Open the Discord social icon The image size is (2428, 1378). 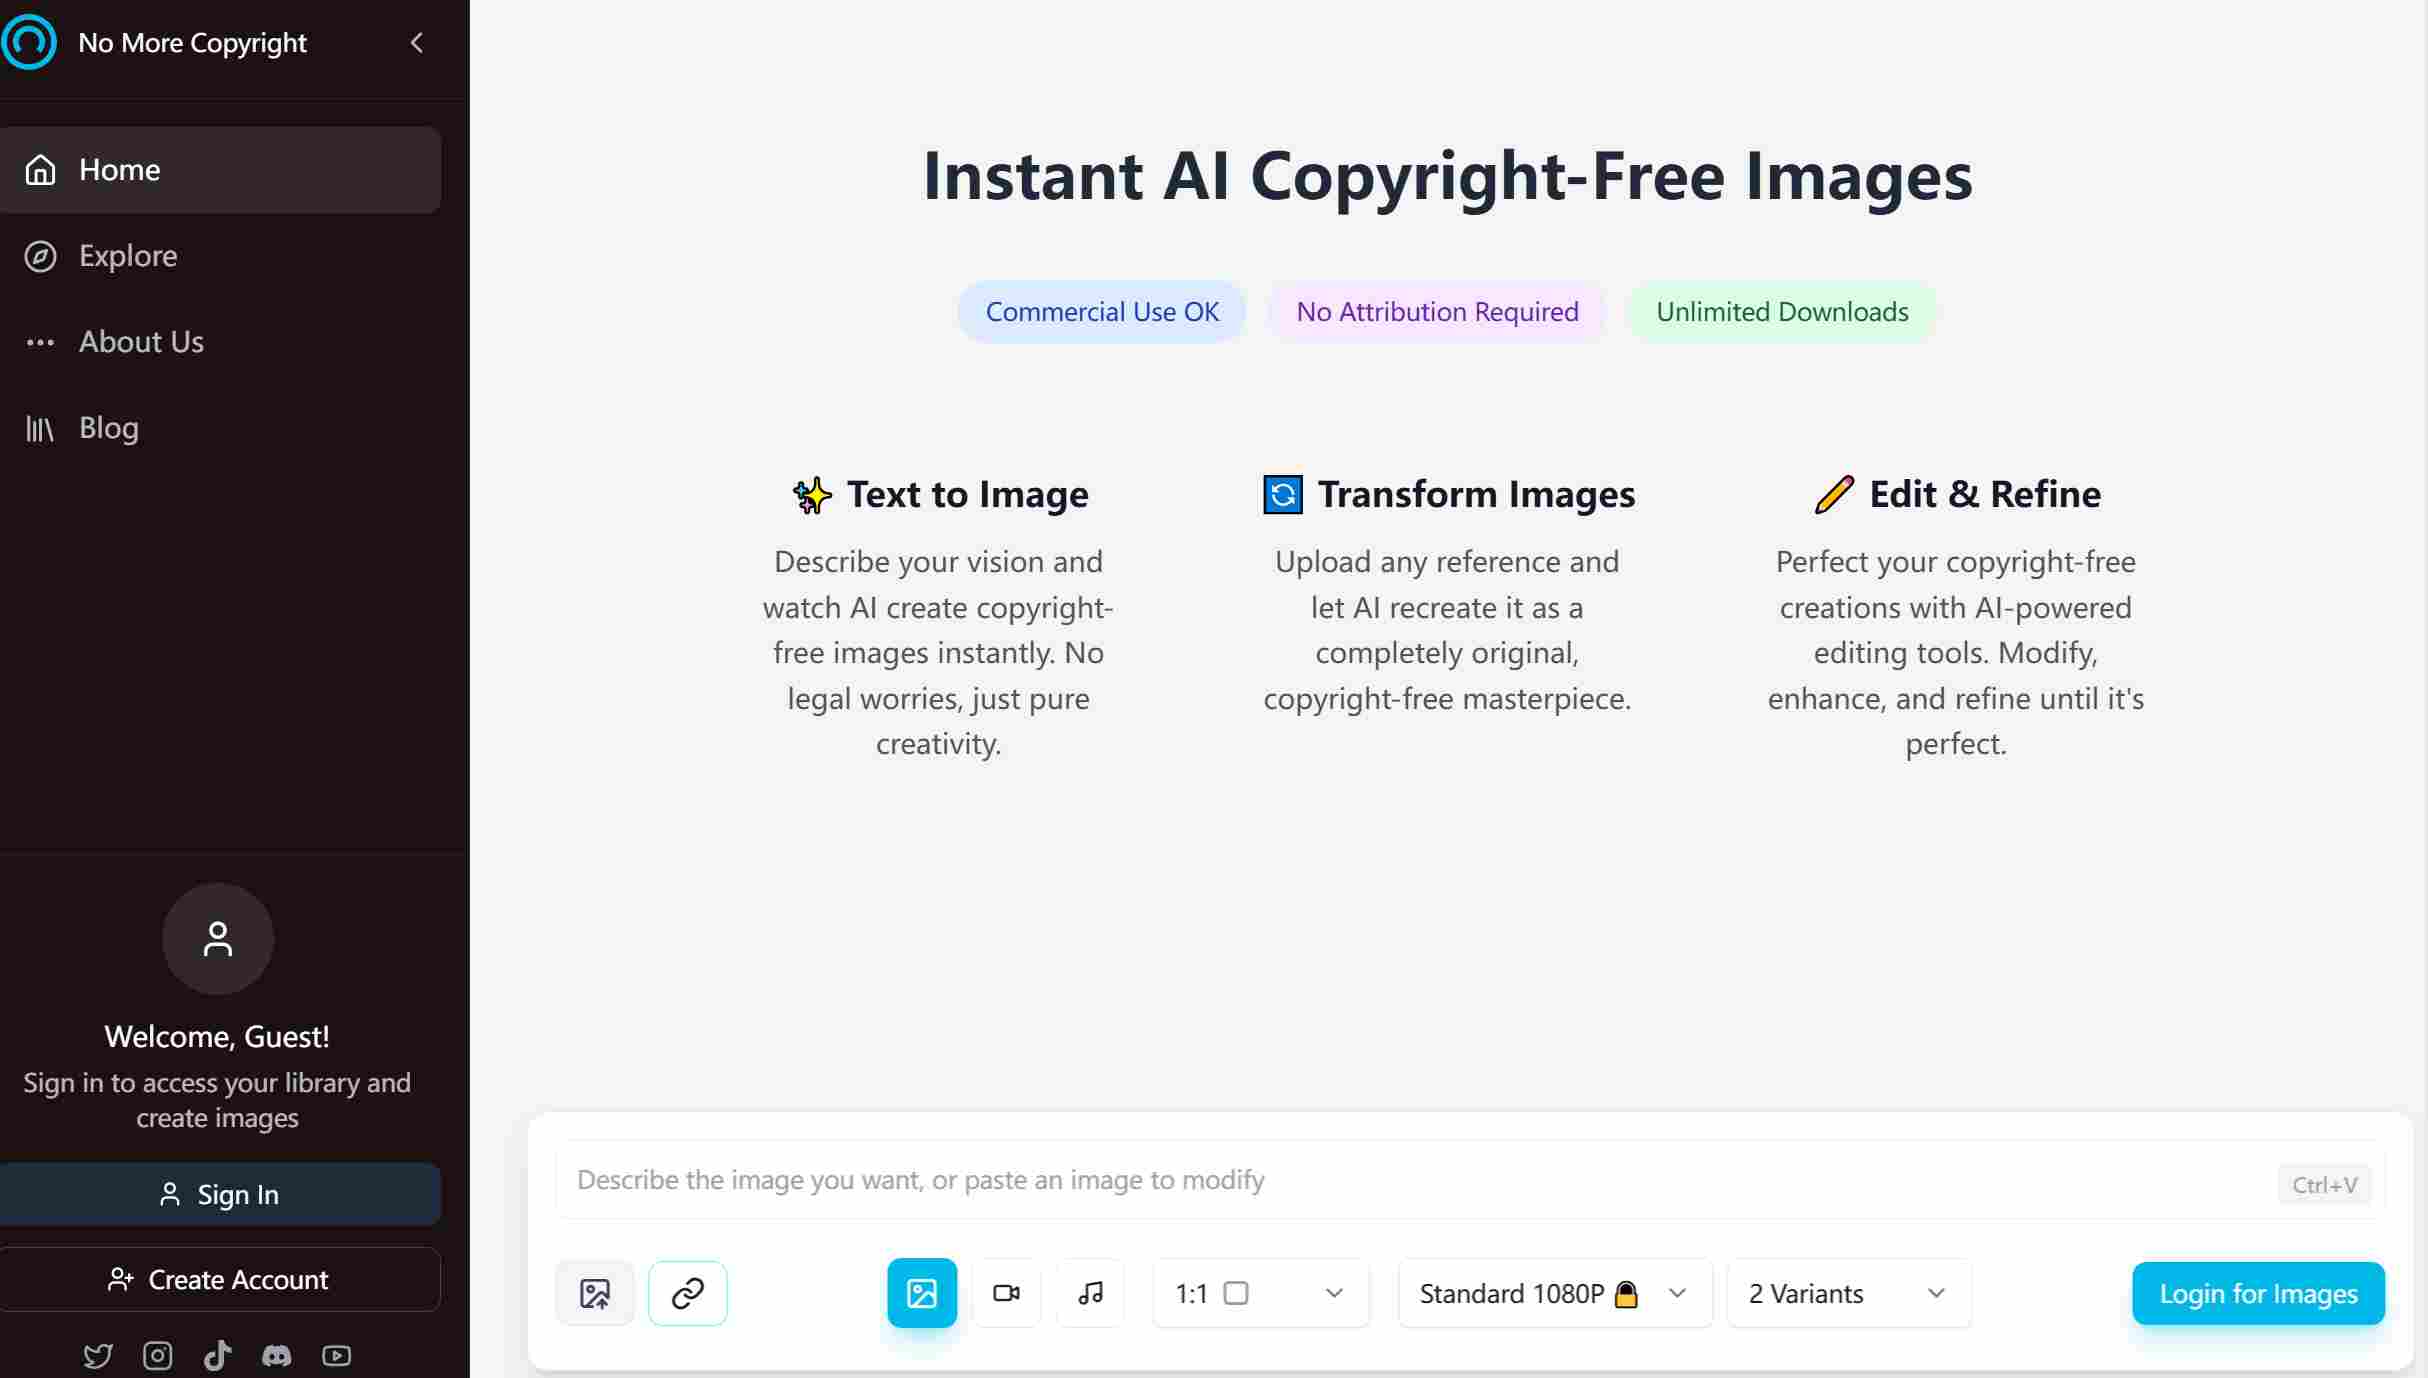click(x=277, y=1356)
